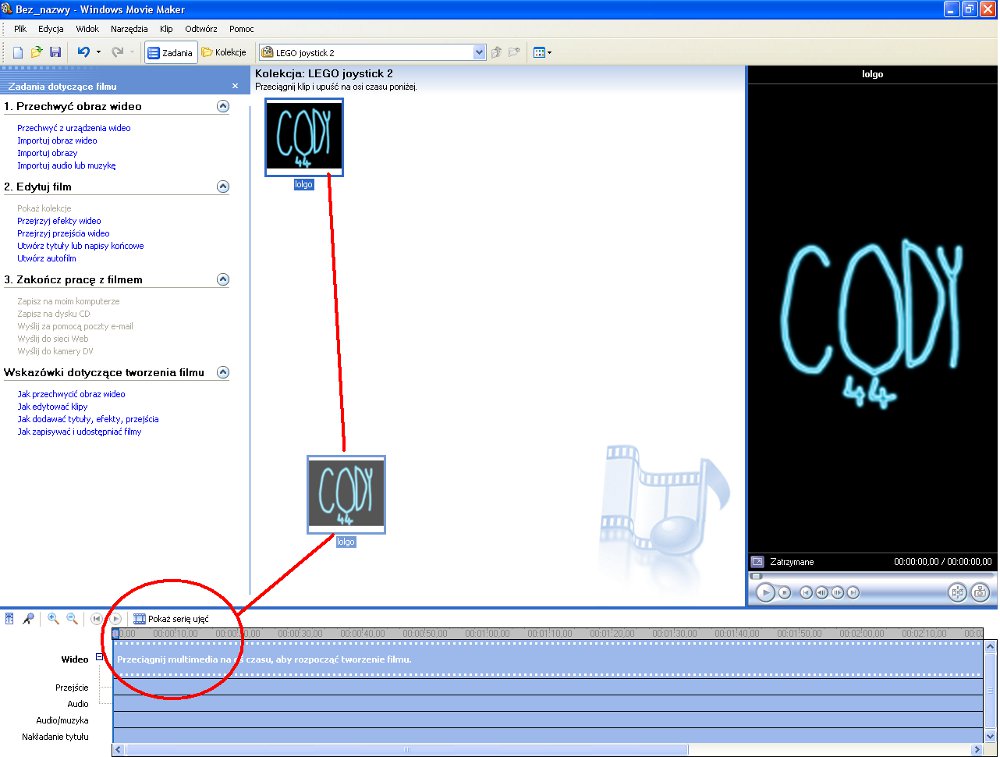Open Jak dodawać tytuły, efekty, przejścia tip

point(88,419)
